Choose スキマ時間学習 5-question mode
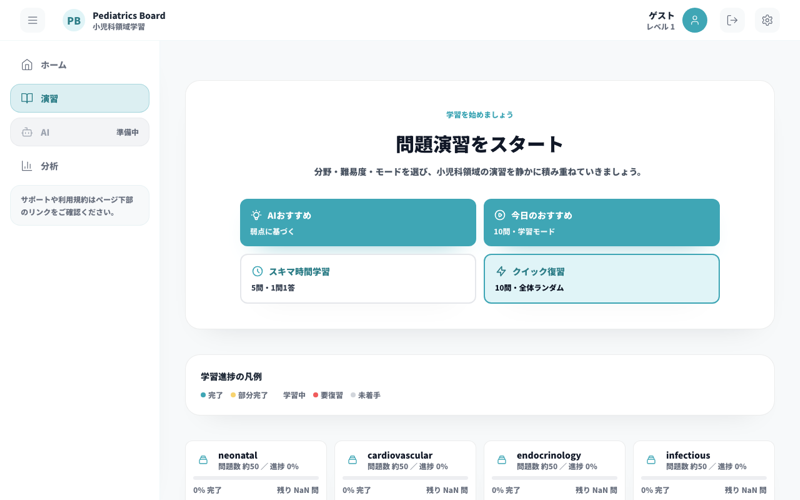This screenshot has width=800, height=500. (357, 278)
